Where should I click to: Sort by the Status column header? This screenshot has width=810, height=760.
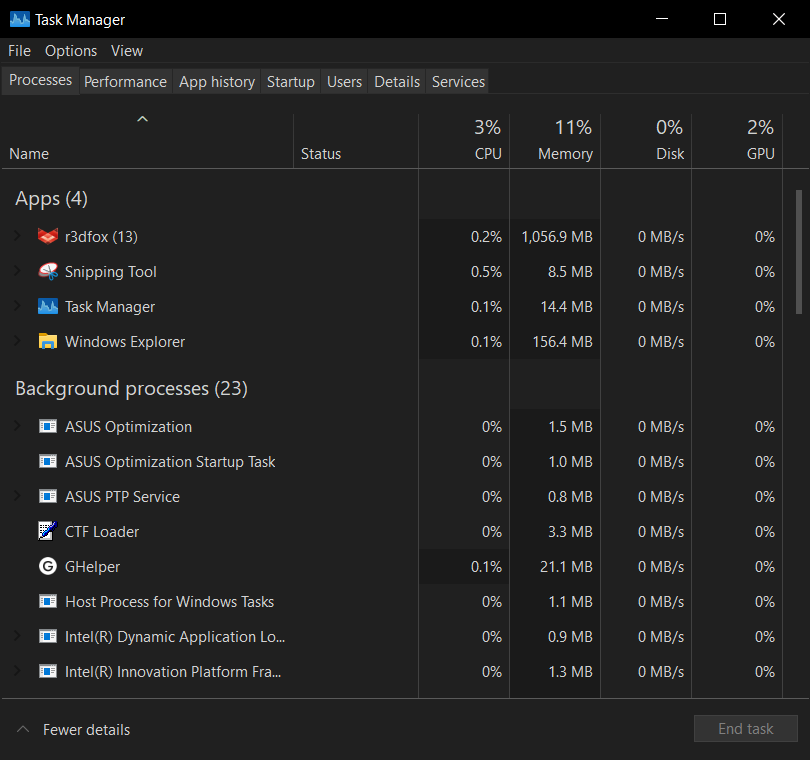point(355,141)
